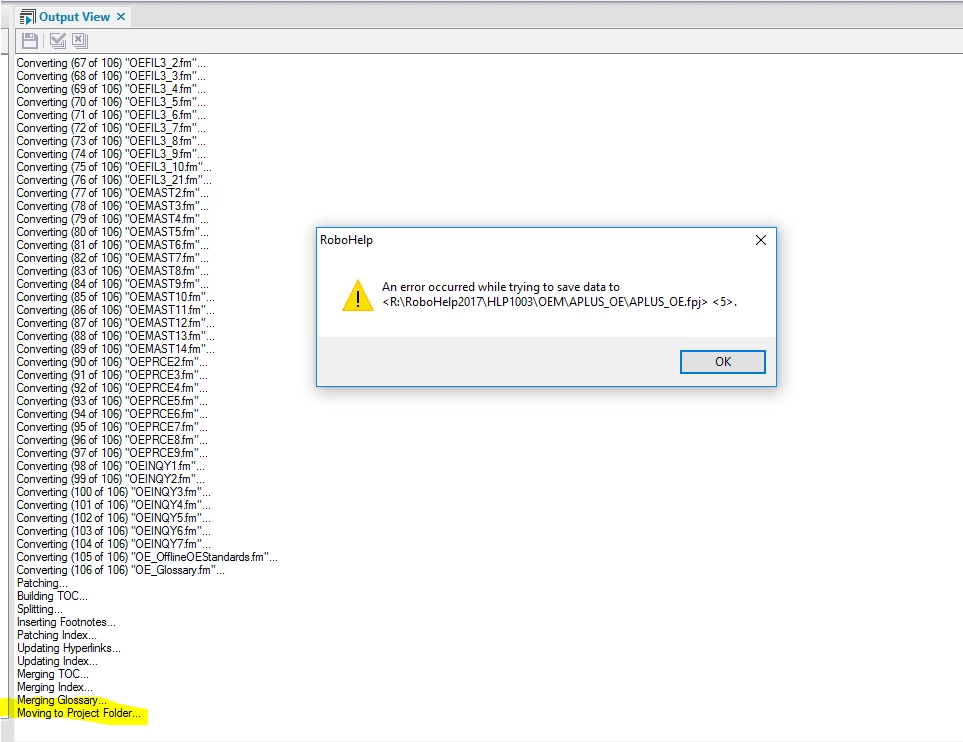
Task: Click the save output log icon
Action: tap(29, 41)
